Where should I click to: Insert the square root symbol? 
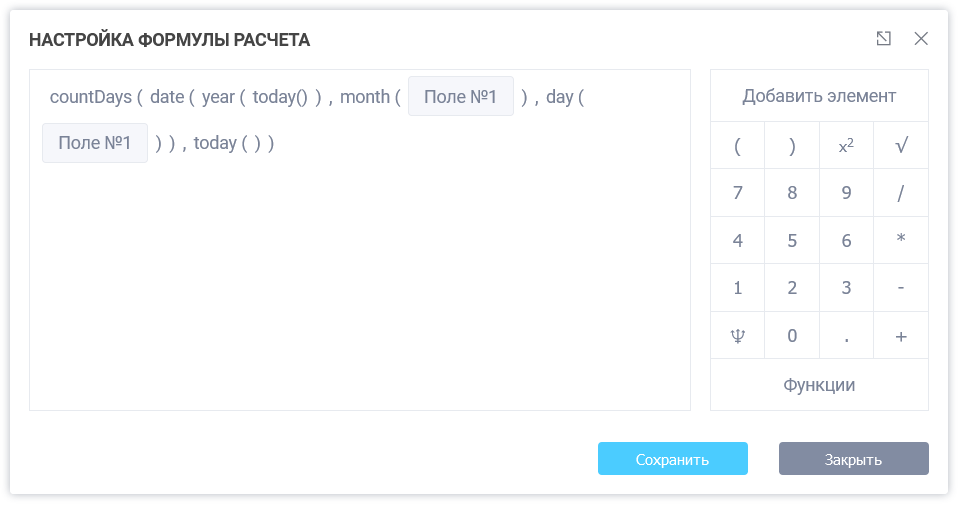pyautogui.click(x=901, y=146)
